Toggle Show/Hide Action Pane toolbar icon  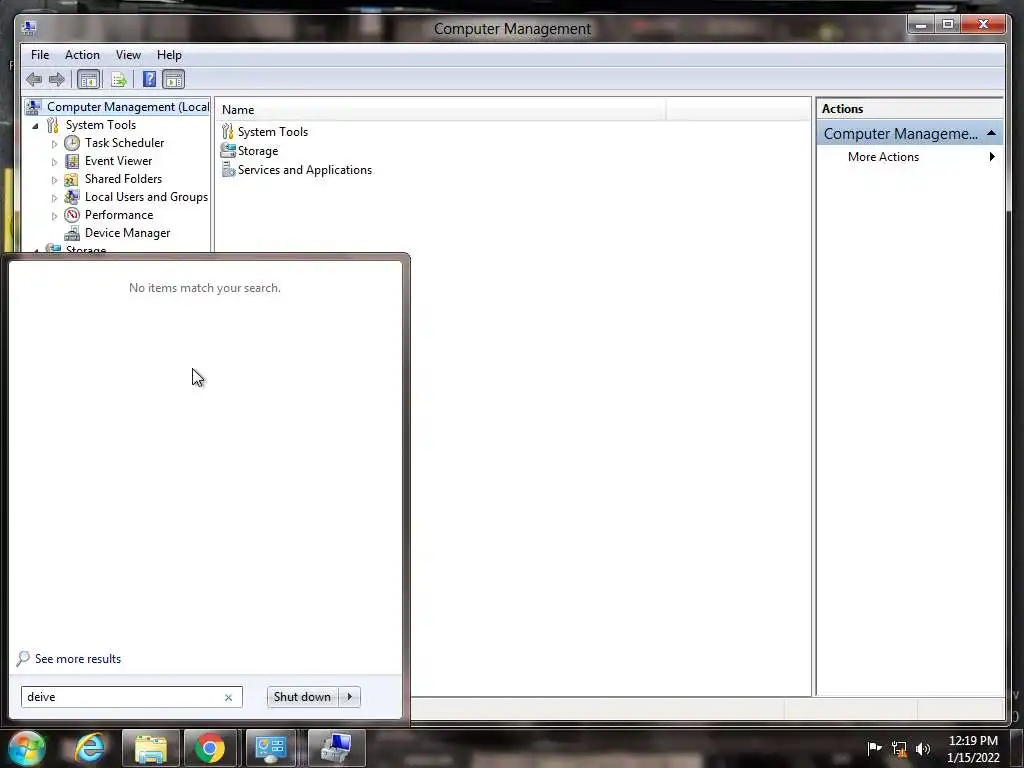[173, 80]
